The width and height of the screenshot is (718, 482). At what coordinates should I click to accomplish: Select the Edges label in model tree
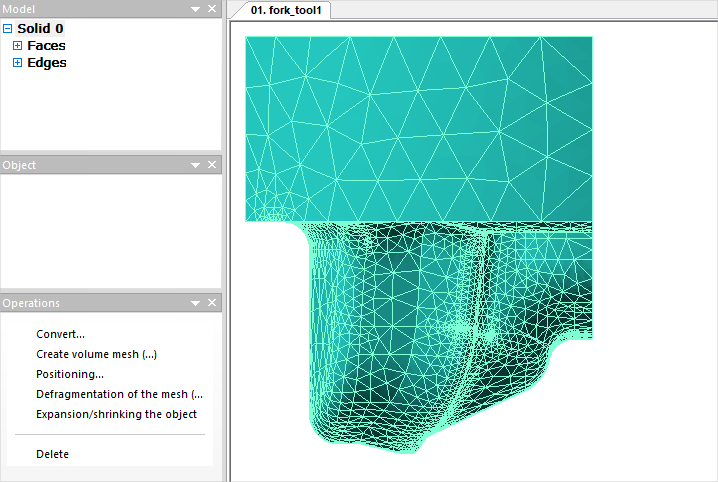click(47, 63)
